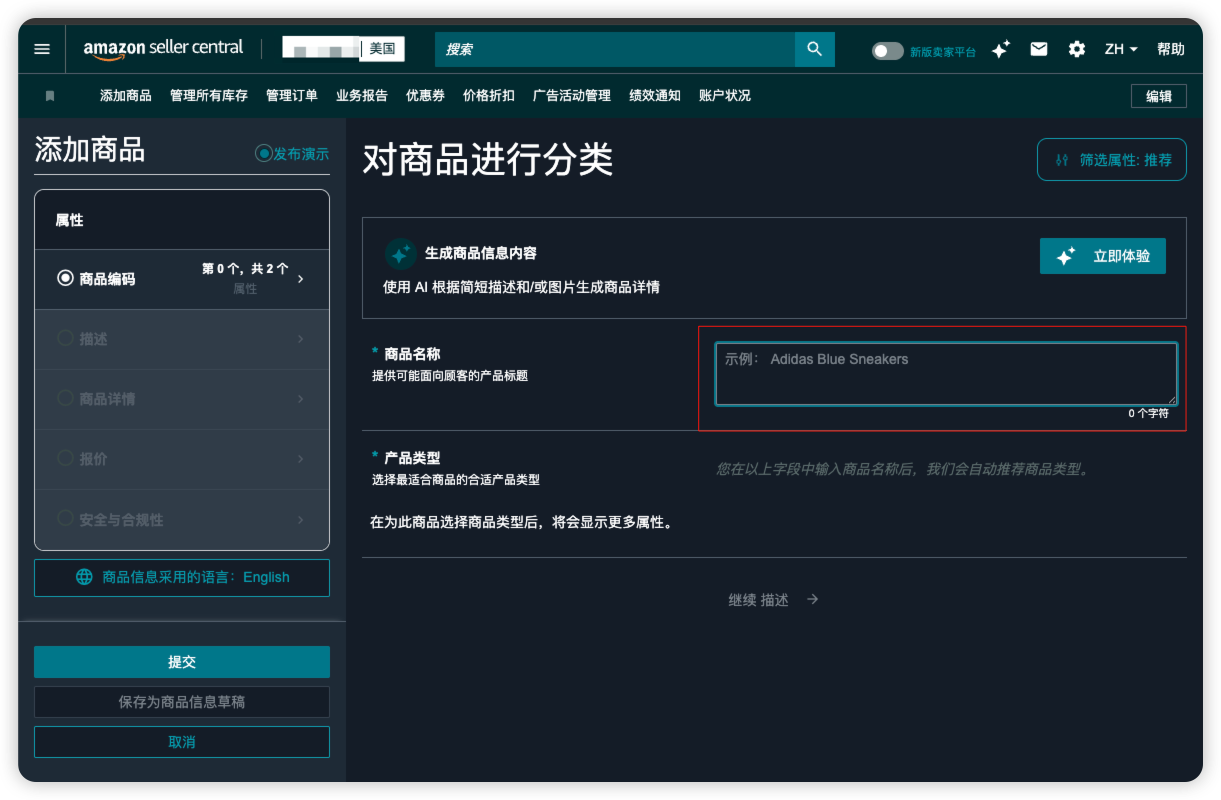Open the 管理所有库存 menu item
The height and width of the screenshot is (800, 1221).
(x=209, y=96)
